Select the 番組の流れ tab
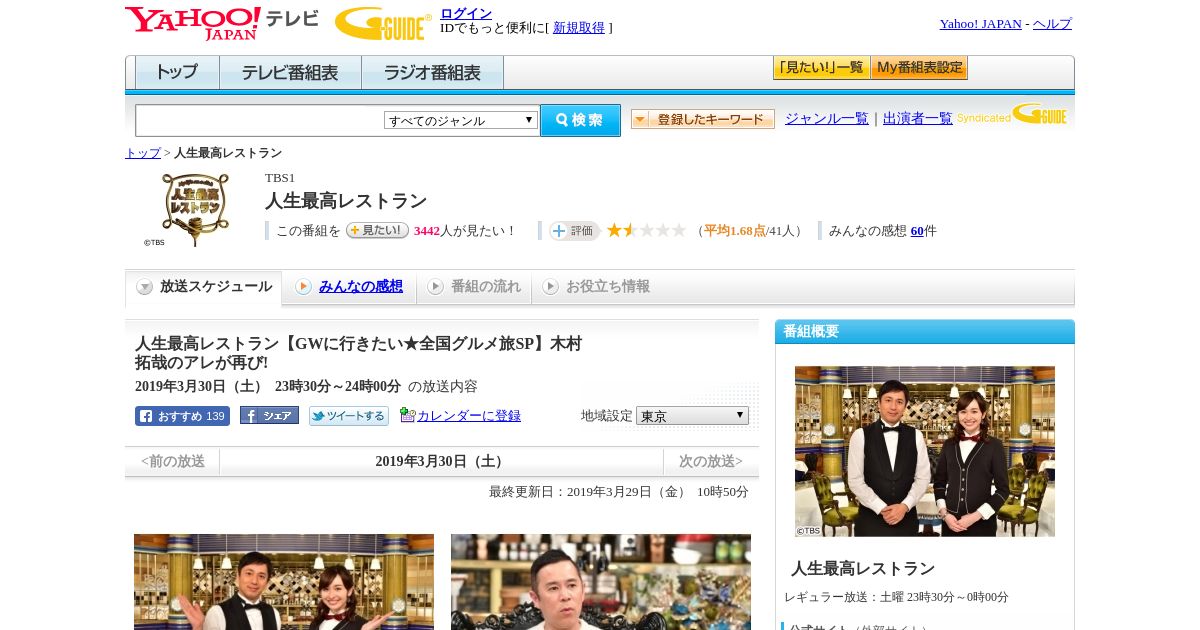 [x=474, y=287]
